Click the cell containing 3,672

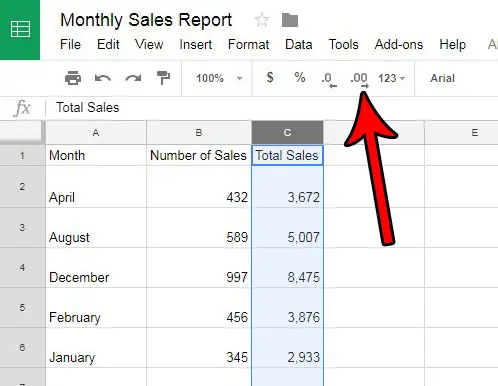[x=287, y=187]
